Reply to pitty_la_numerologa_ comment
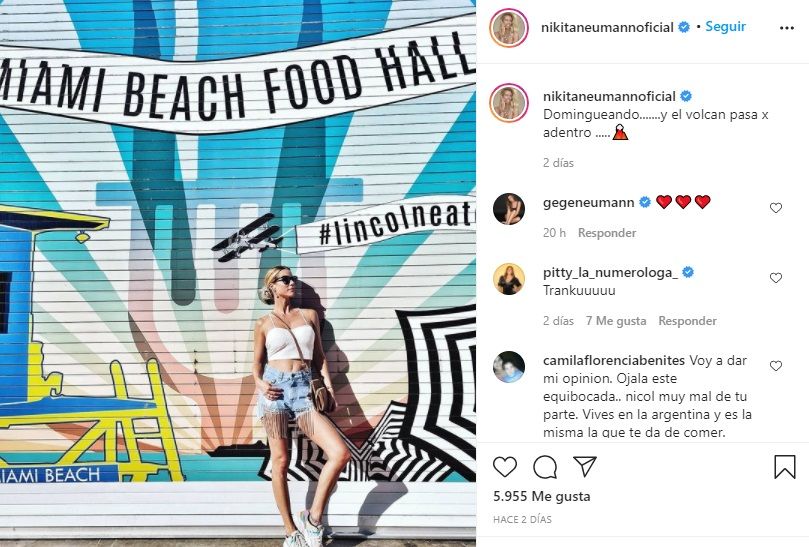This screenshot has height=547, width=809. click(x=687, y=321)
